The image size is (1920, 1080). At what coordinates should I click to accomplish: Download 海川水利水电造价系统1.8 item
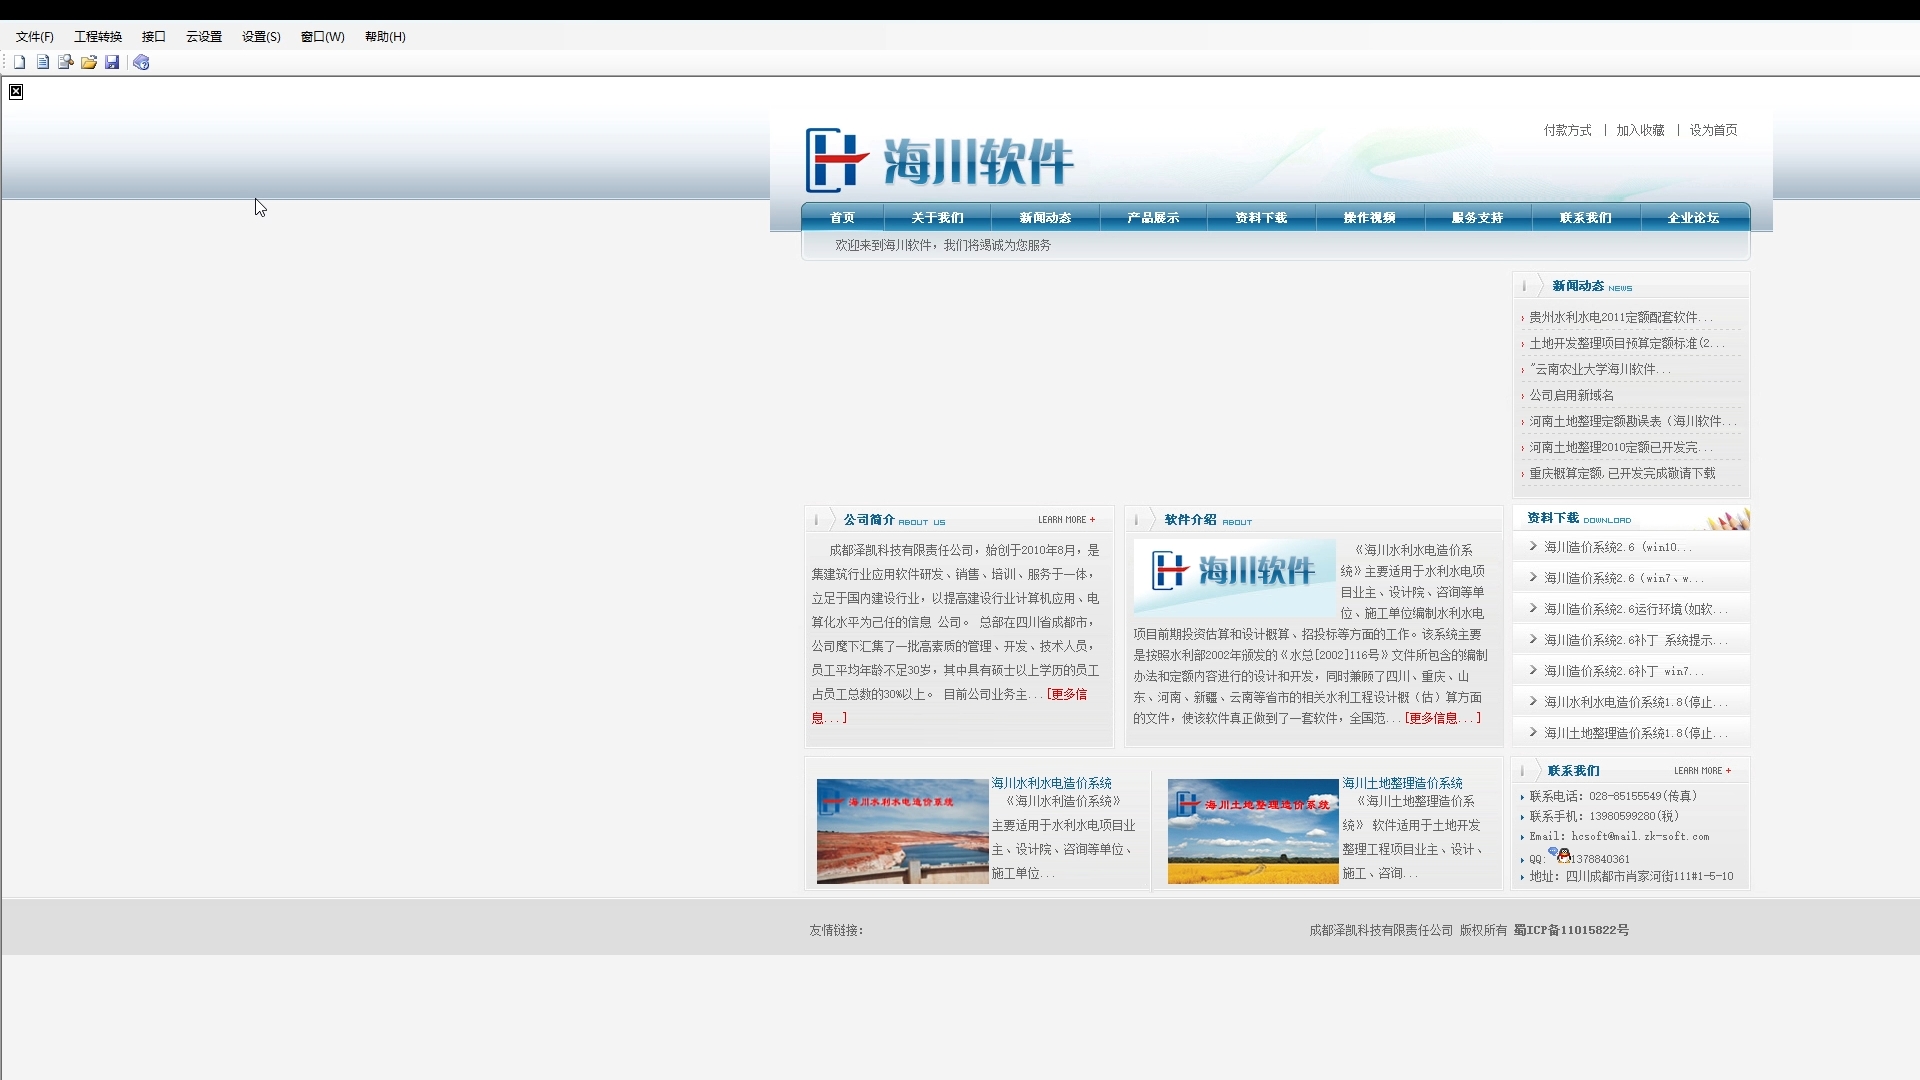1634,702
